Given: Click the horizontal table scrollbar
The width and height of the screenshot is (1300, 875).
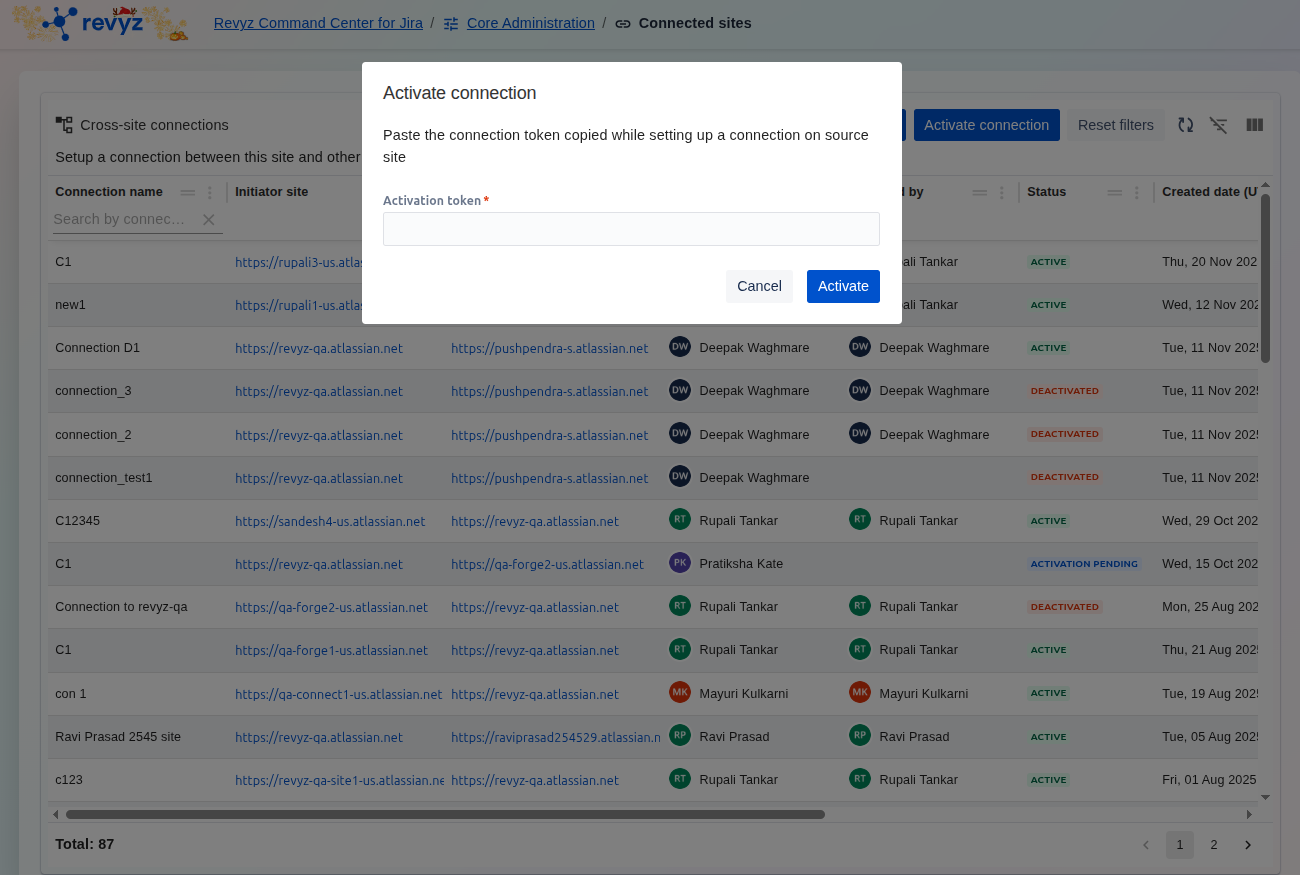Looking at the screenshot, I should click(x=445, y=814).
